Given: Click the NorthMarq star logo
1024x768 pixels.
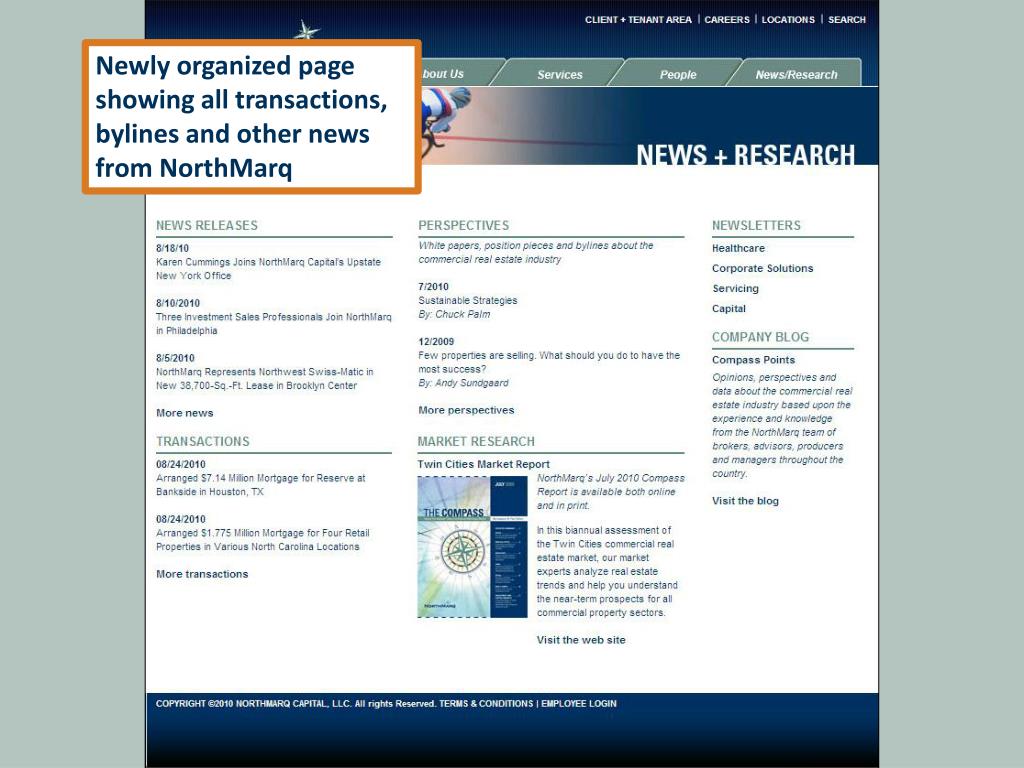Looking at the screenshot, I should (x=306, y=30).
